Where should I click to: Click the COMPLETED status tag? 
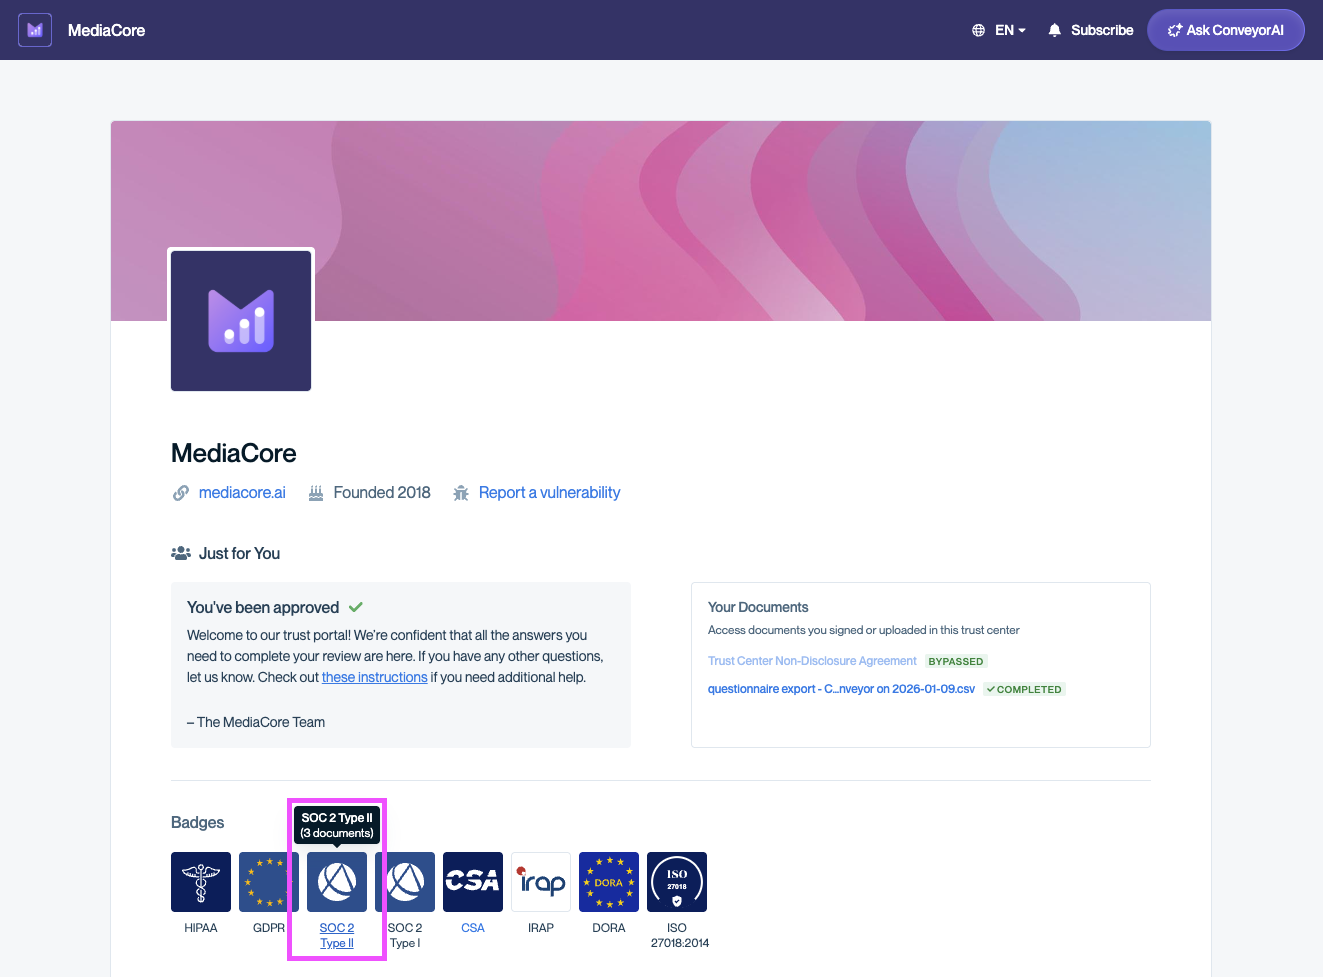pos(1024,689)
